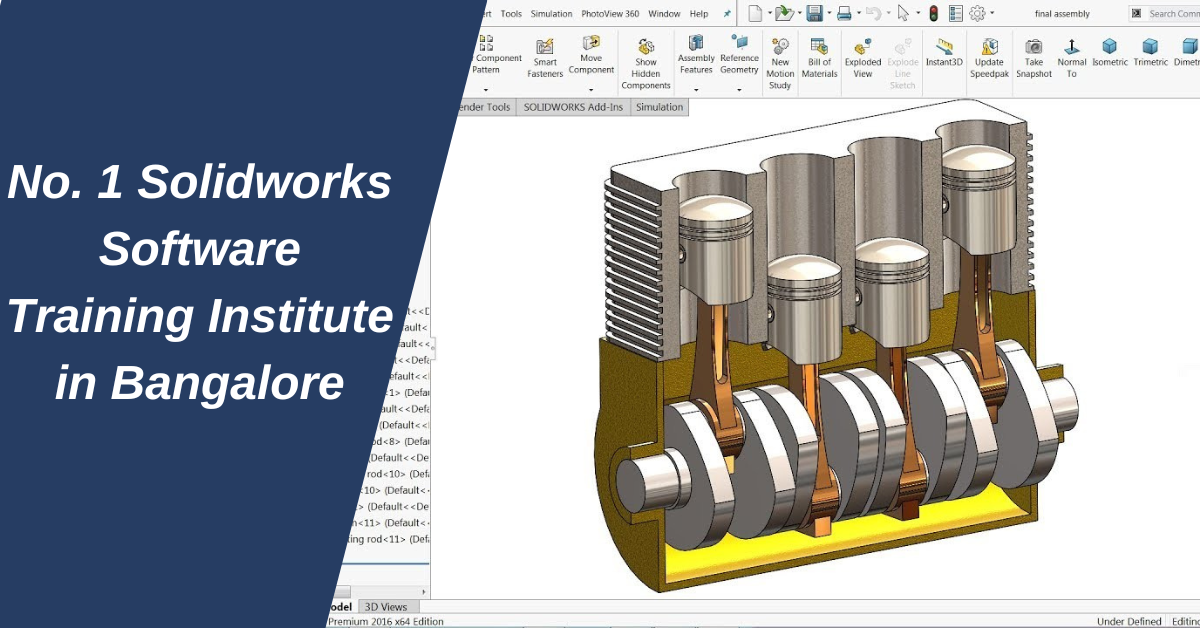The width and height of the screenshot is (1200, 628).
Task: Open the Help menu
Action: pos(699,14)
